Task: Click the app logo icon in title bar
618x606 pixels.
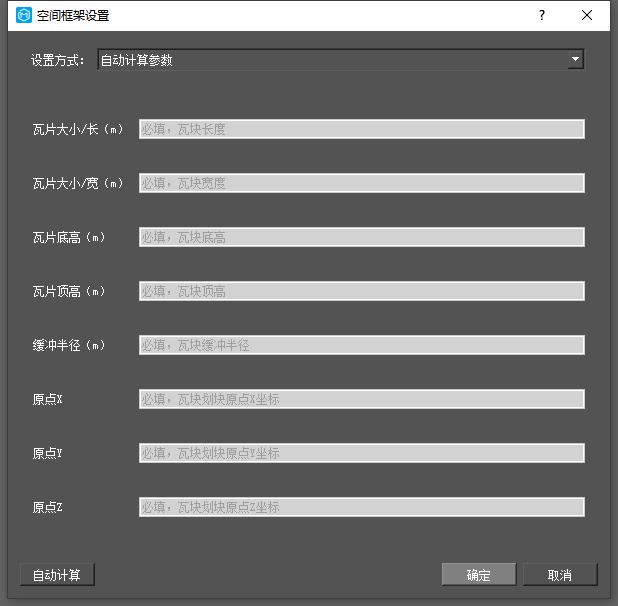Action: [x=24, y=15]
